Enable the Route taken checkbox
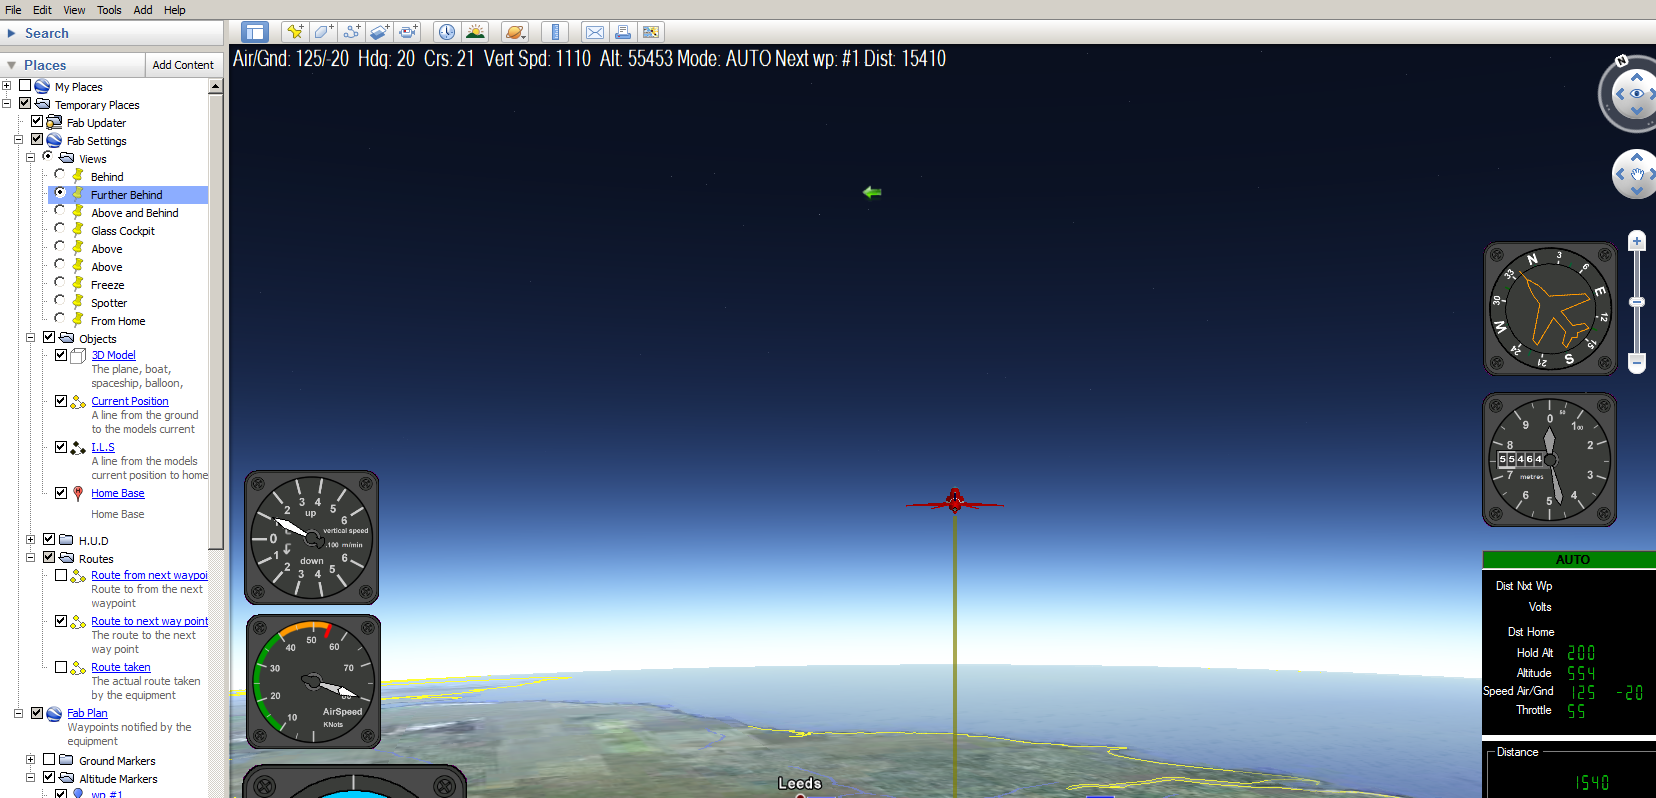Screen dimensions: 1656x798 [61, 667]
